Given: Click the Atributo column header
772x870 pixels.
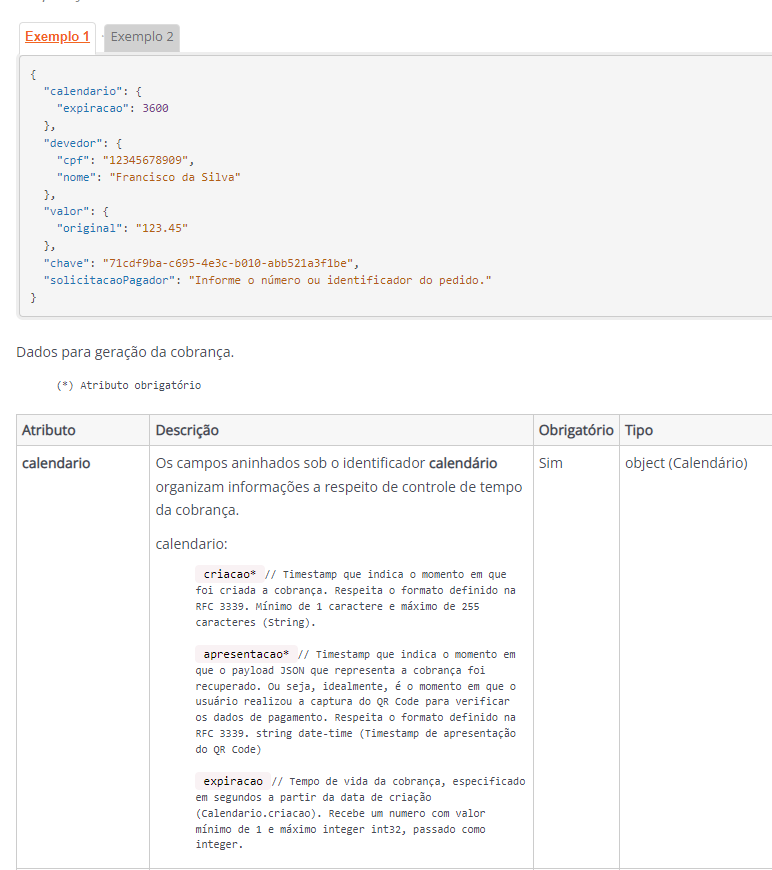Looking at the screenshot, I should (49, 430).
